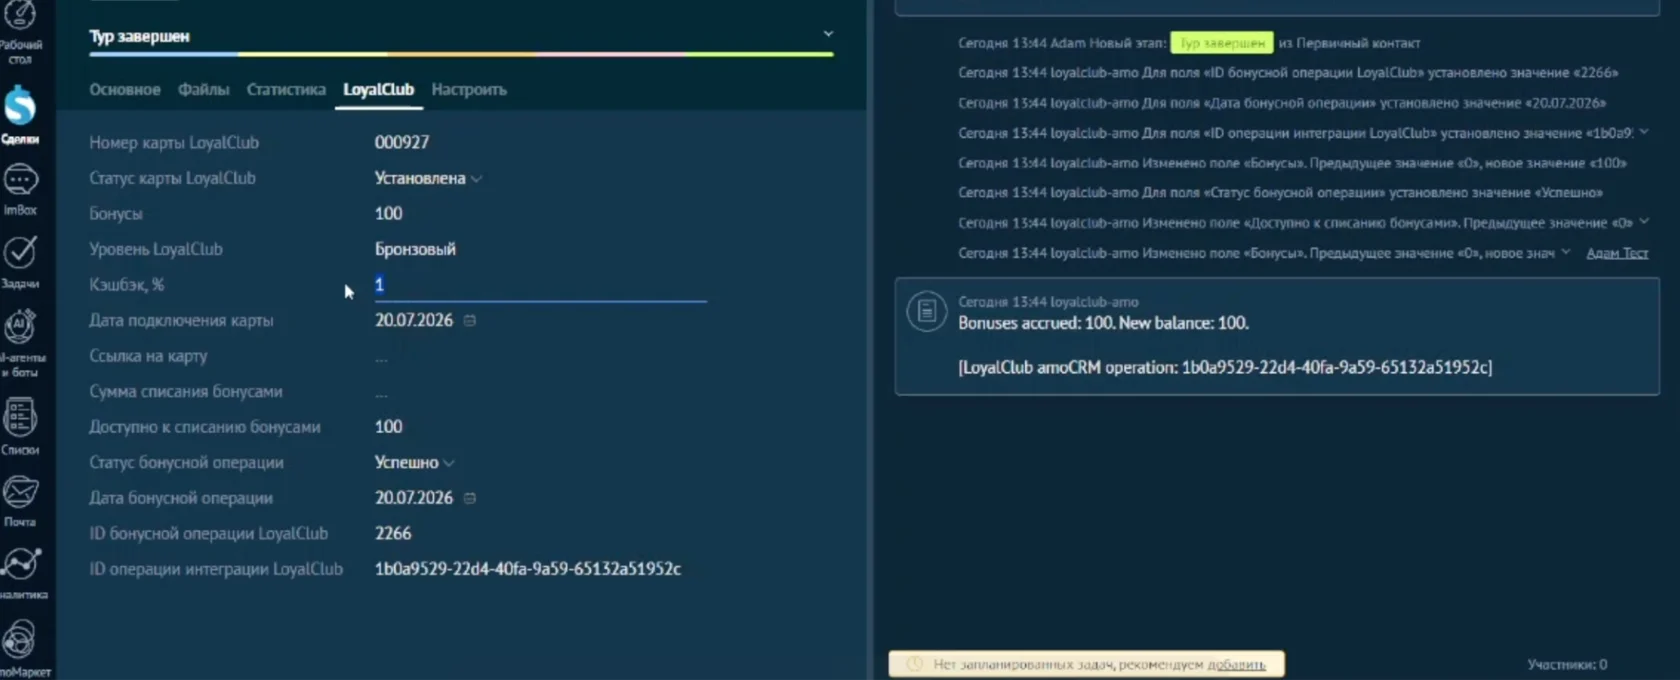1680x680 pixels.
Task: Click the multicolor pipeline progress bar
Action: [x=461, y=54]
